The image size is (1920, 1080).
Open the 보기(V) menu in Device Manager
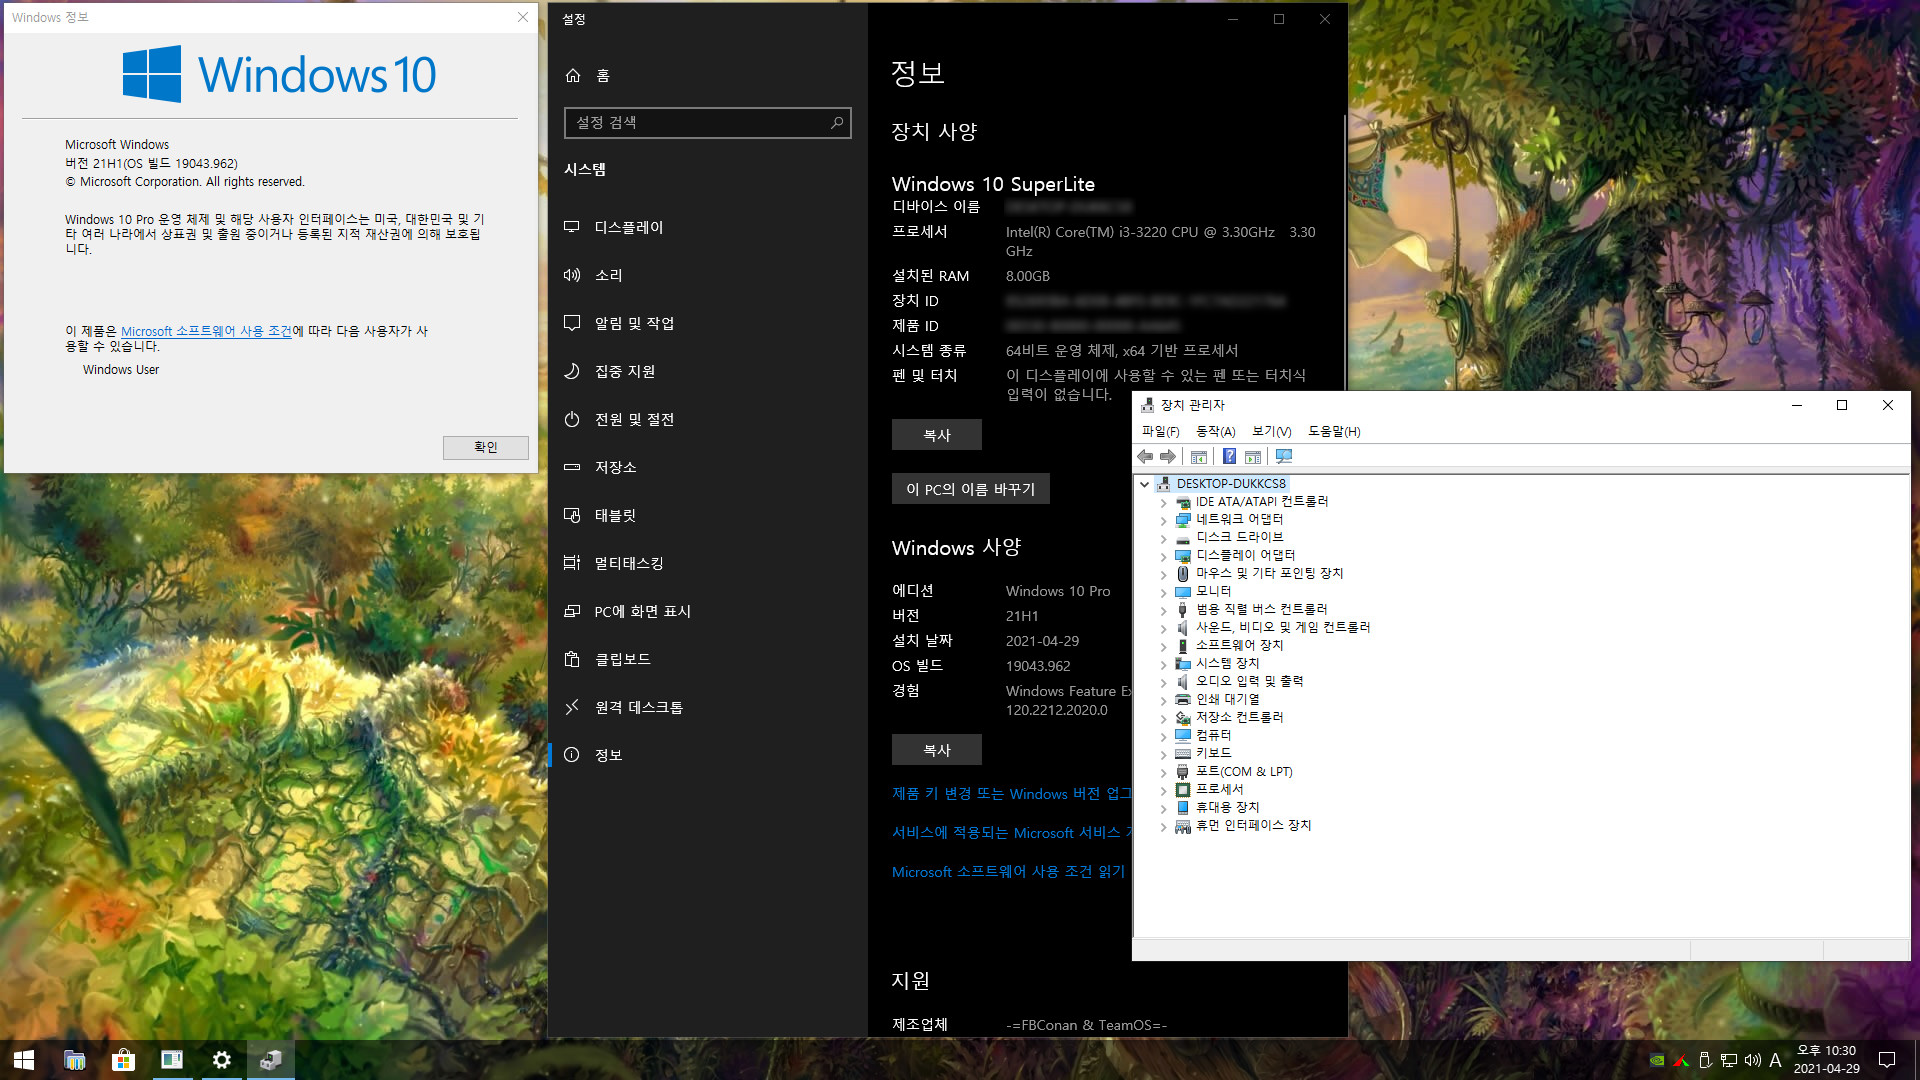1271,431
